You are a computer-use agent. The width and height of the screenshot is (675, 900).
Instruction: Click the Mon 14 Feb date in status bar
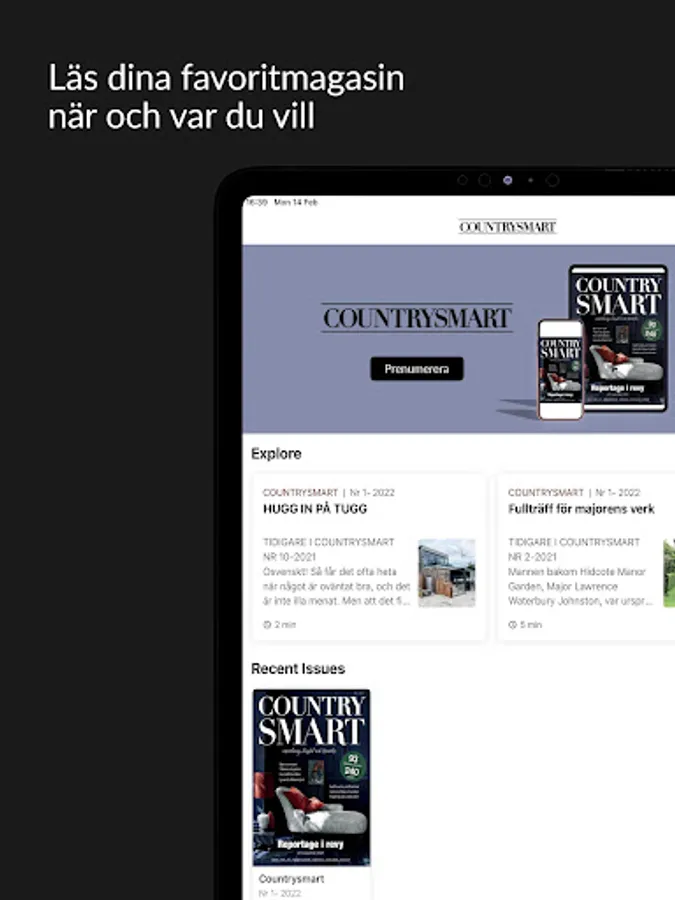(x=296, y=202)
